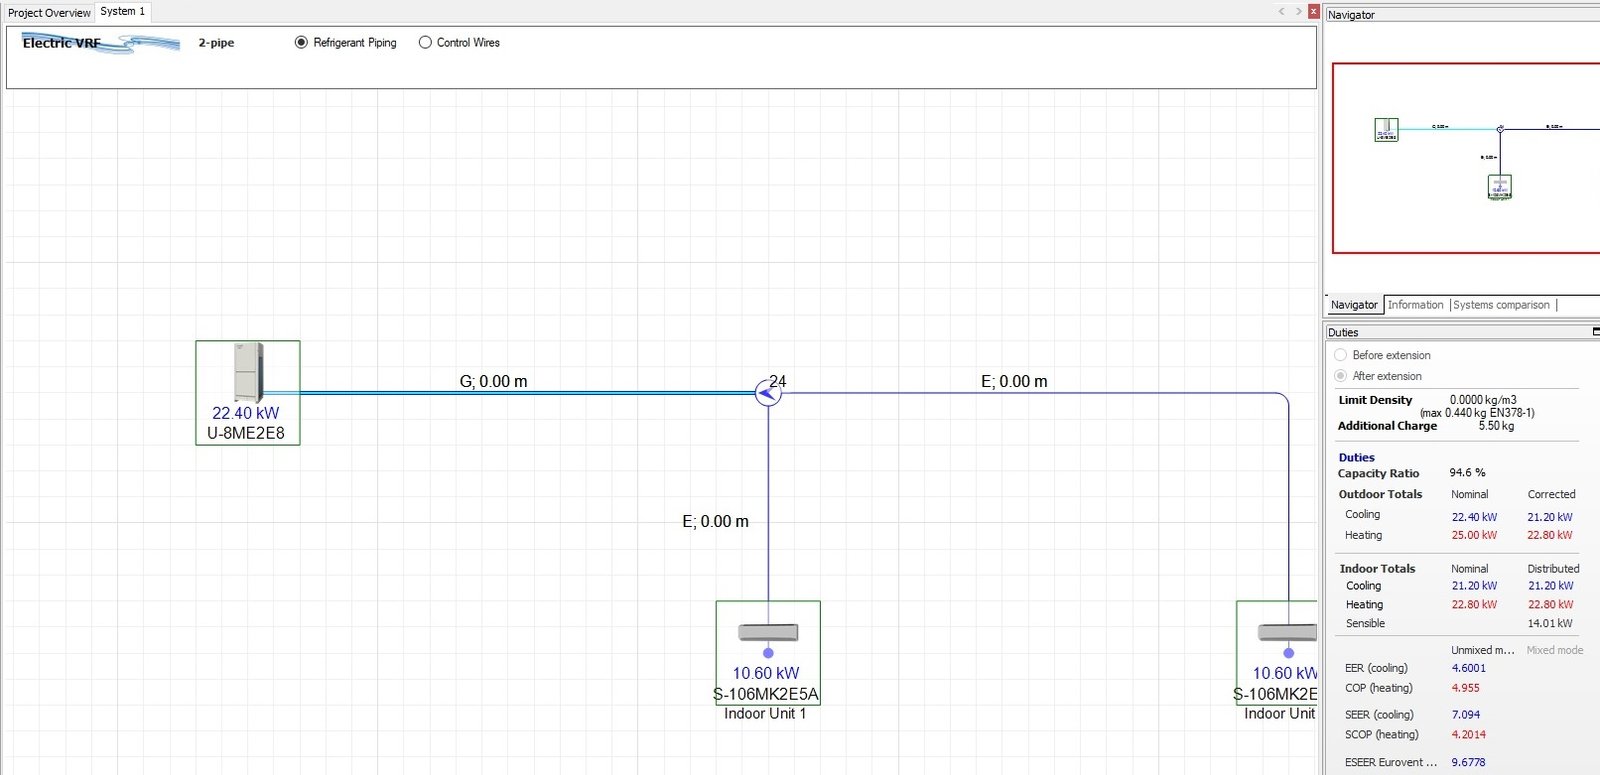Screen dimensions: 1600x775
Task: Click the outdoor unit thumbnail in Navigator
Action: [x=1386, y=130]
